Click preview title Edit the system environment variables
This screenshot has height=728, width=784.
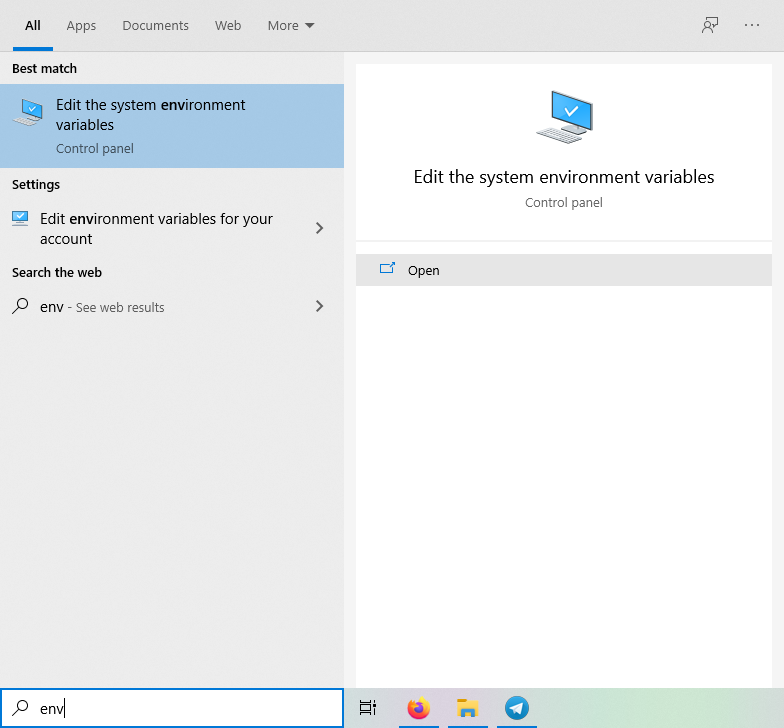564,177
